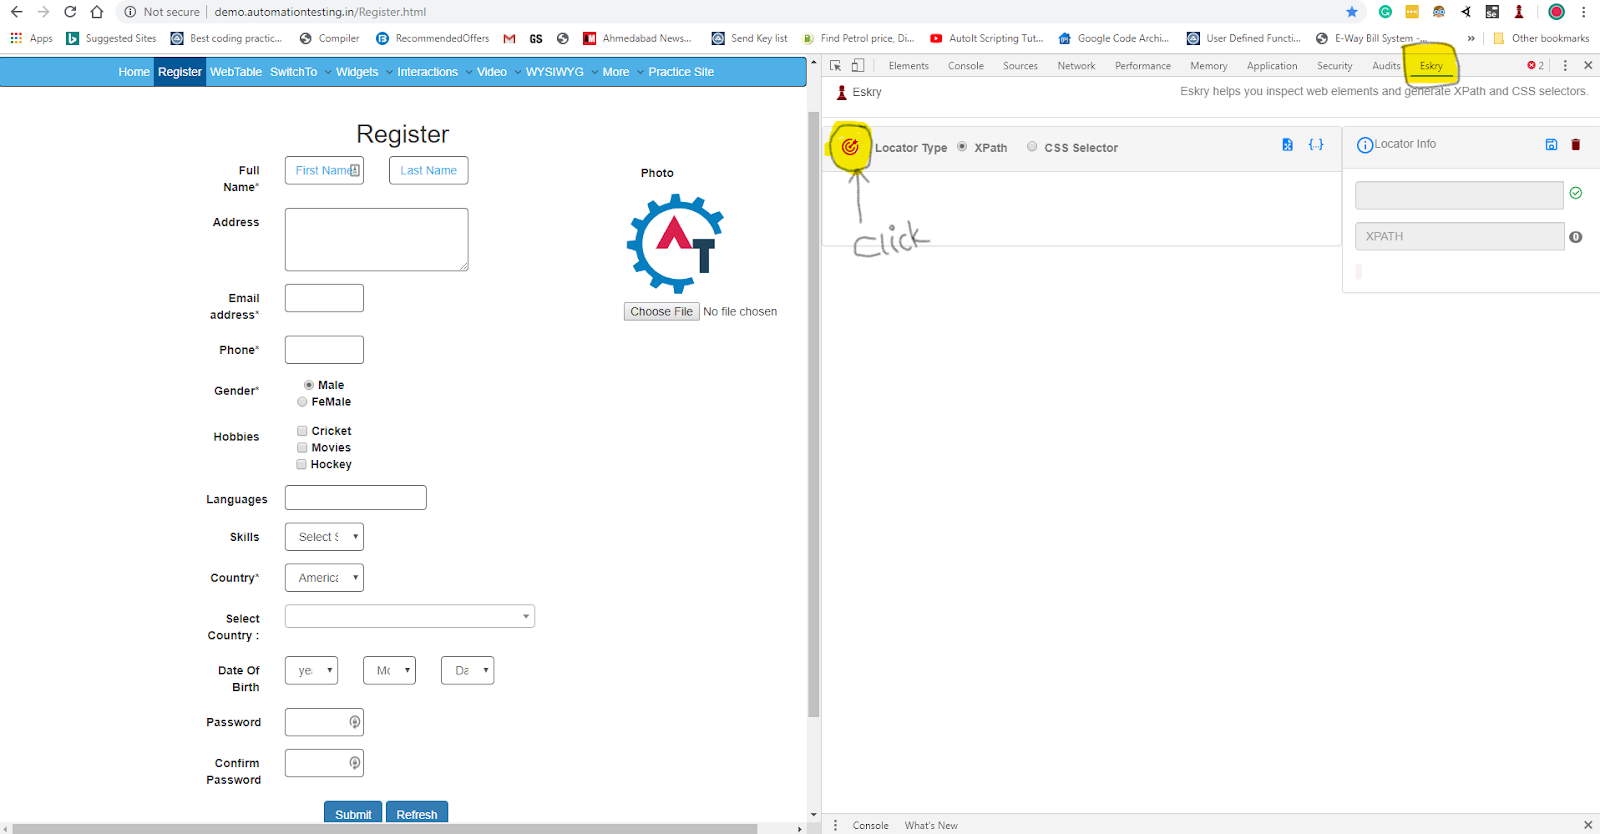1600x834 pixels.
Task: Open the WebTable navigation item
Action: (x=236, y=72)
